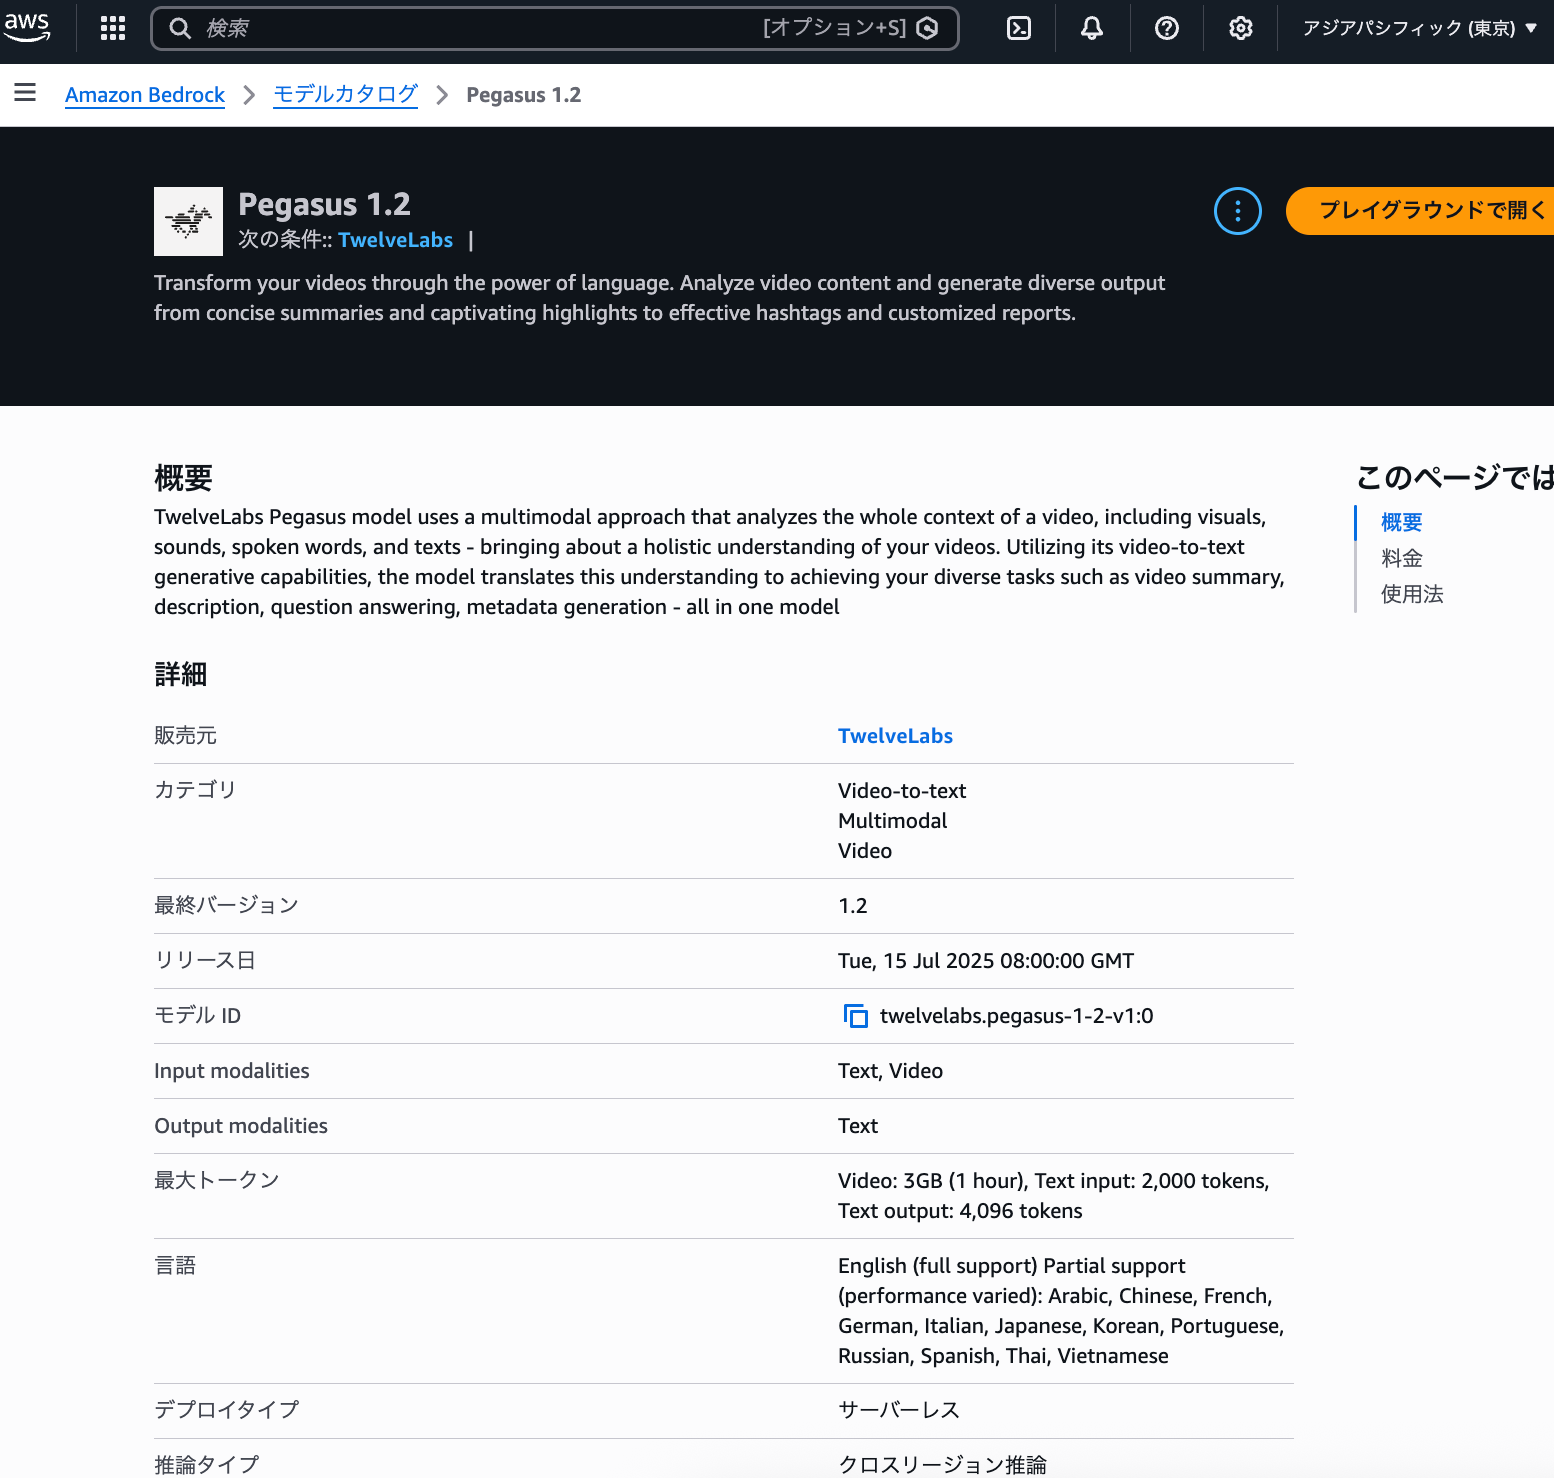This screenshot has height=1478, width=1554.
Task: Click the Pegasus model logo thumbnail
Action: click(188, 221)
